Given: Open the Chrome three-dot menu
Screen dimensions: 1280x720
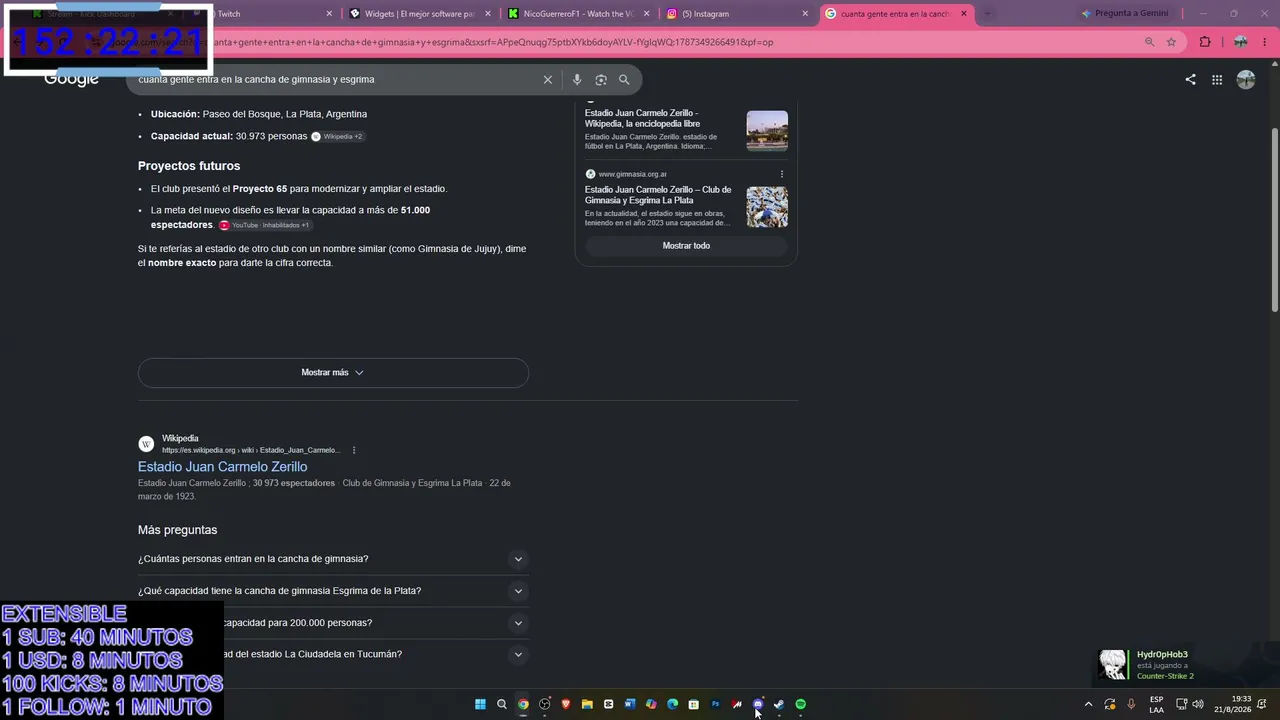Looking at the screenshot, I should 1265,42.
